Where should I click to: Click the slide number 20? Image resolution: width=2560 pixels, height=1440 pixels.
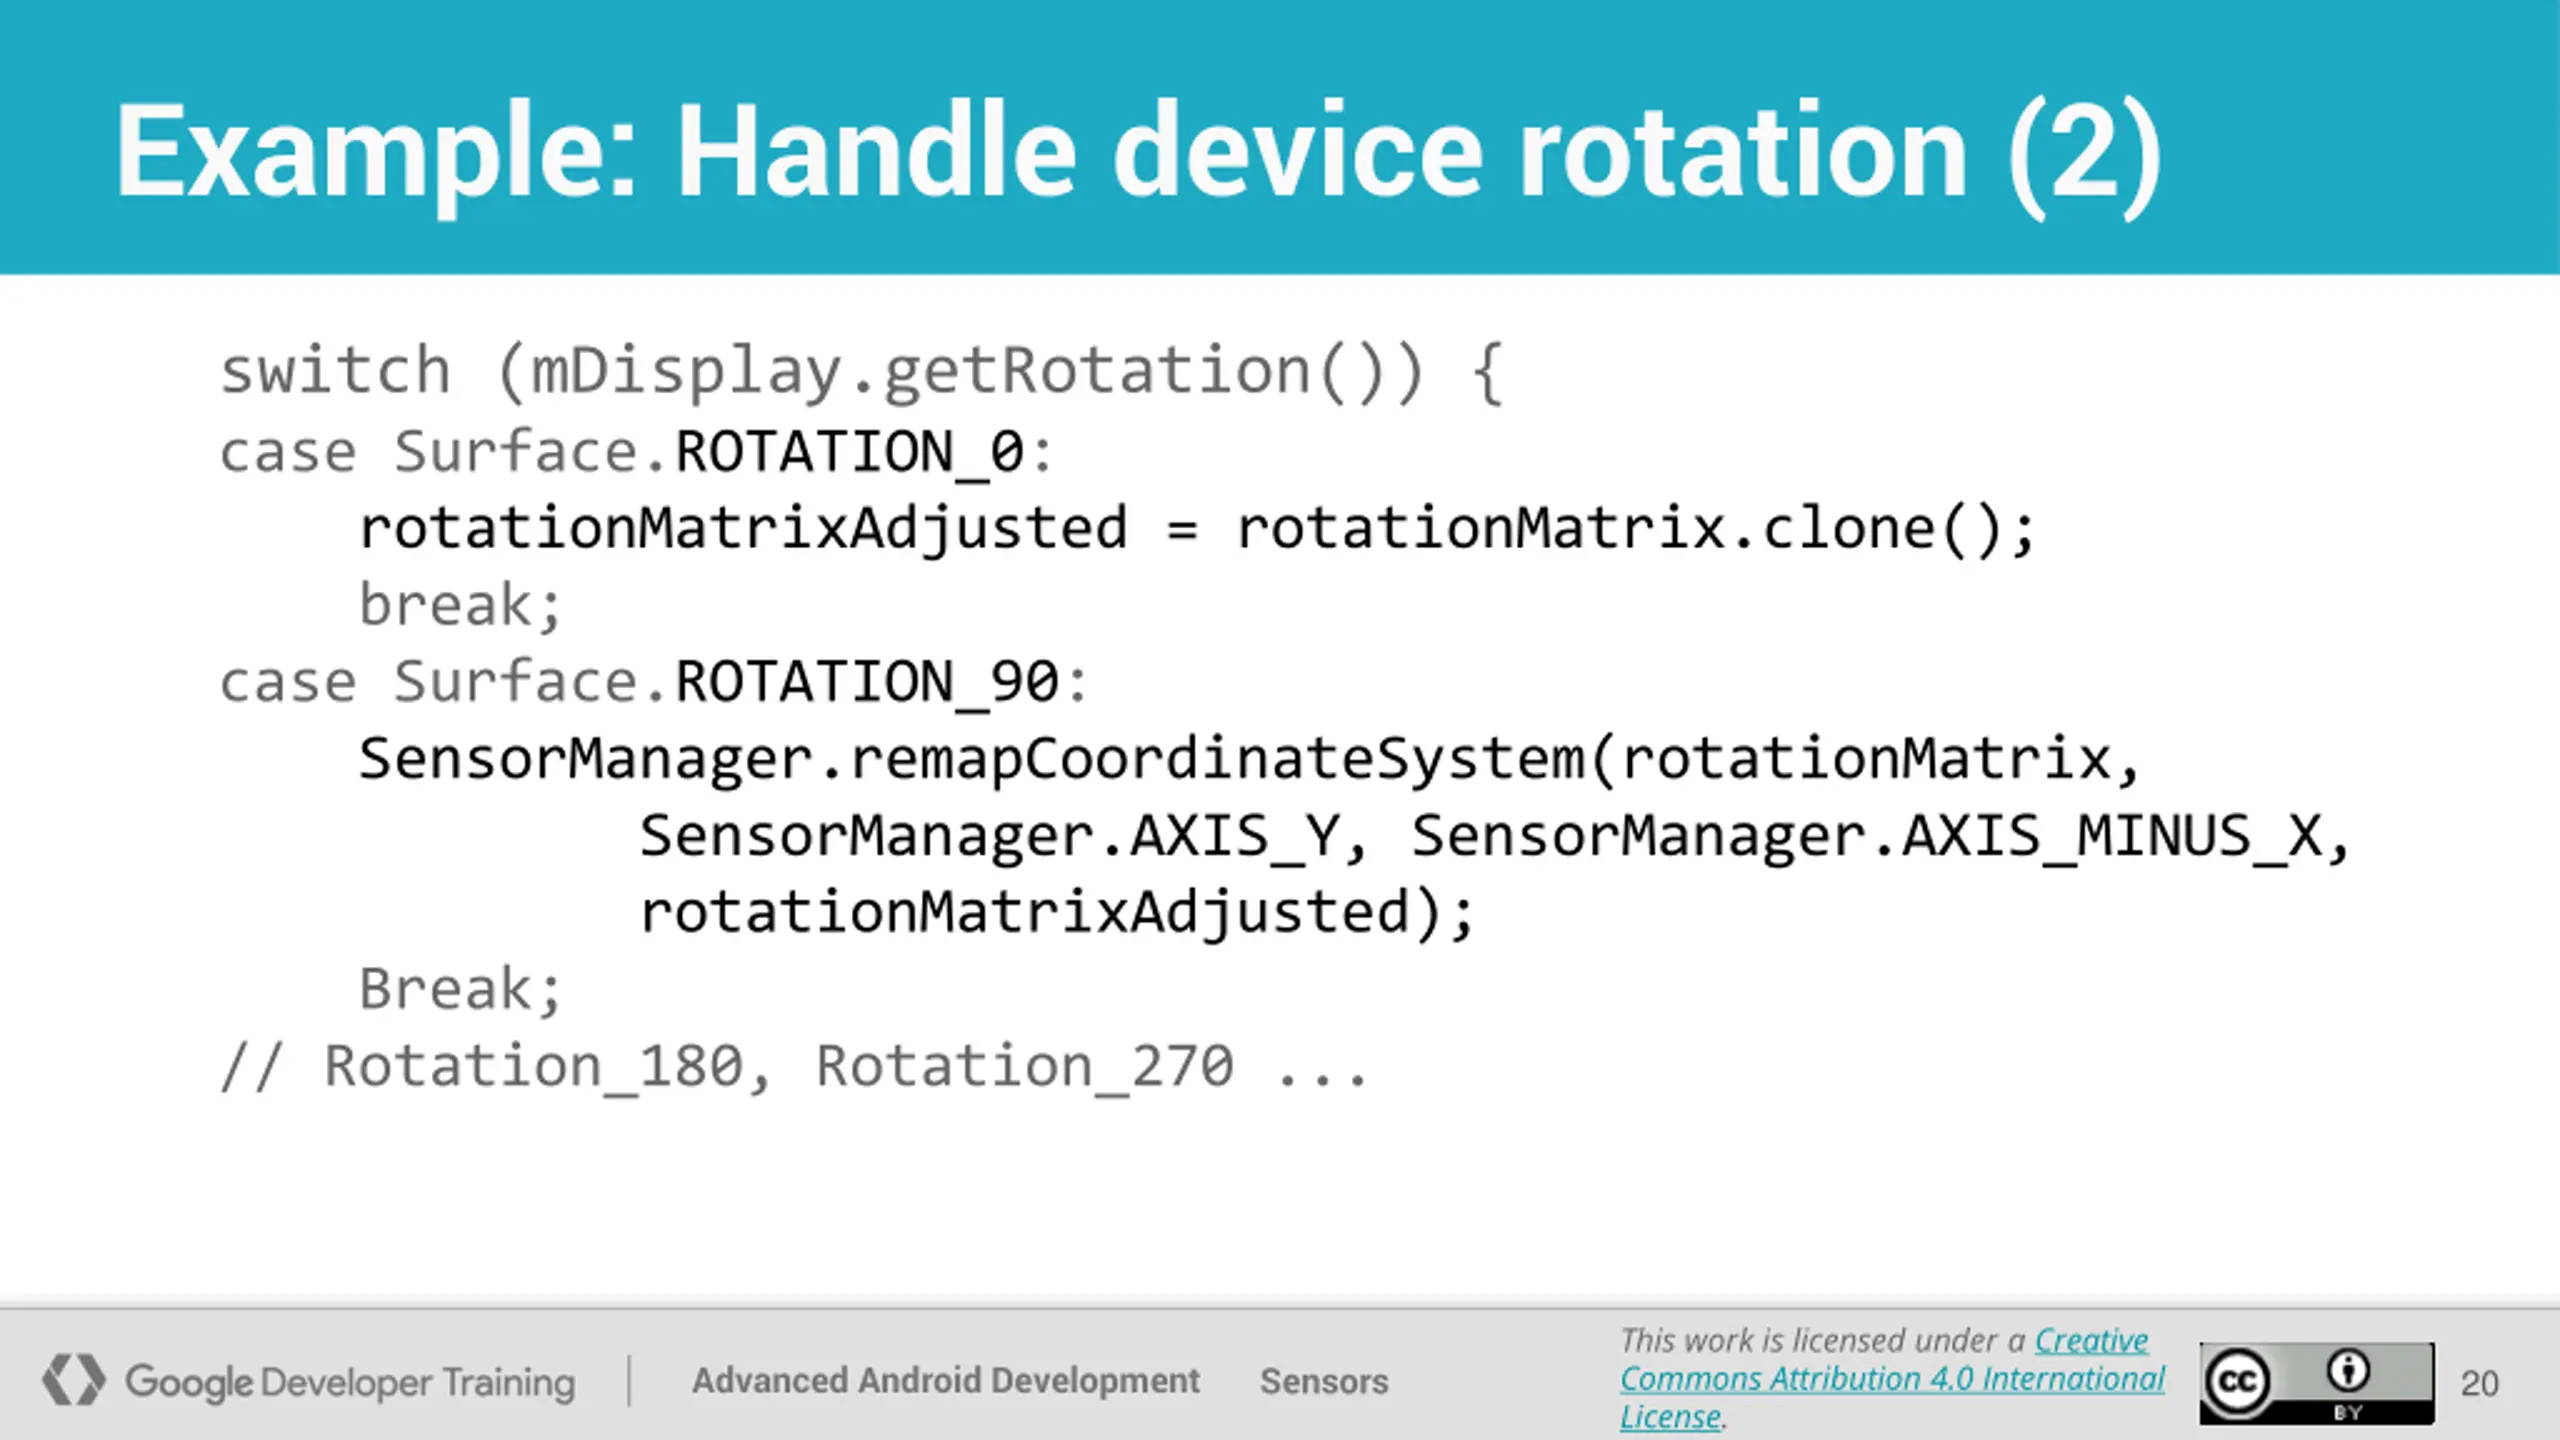point(2480,1383)
